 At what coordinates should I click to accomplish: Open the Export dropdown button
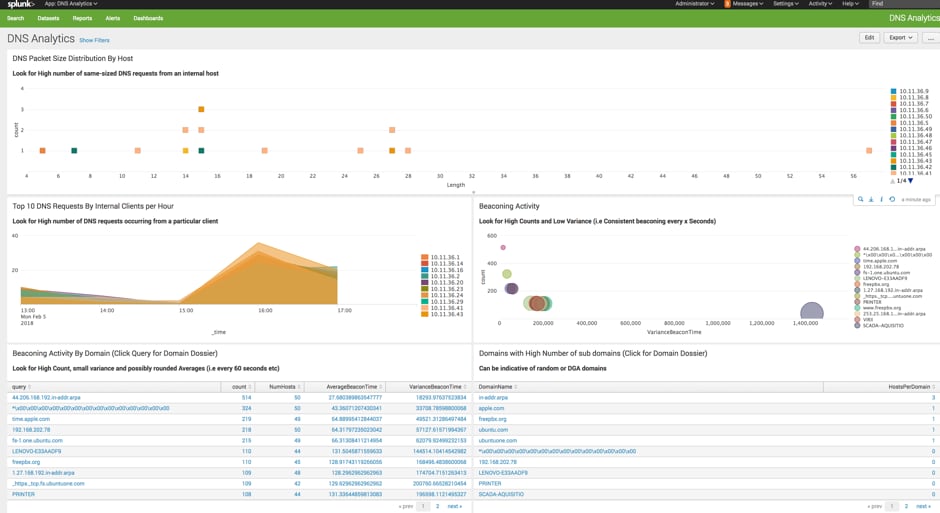[x=900, y=38]
